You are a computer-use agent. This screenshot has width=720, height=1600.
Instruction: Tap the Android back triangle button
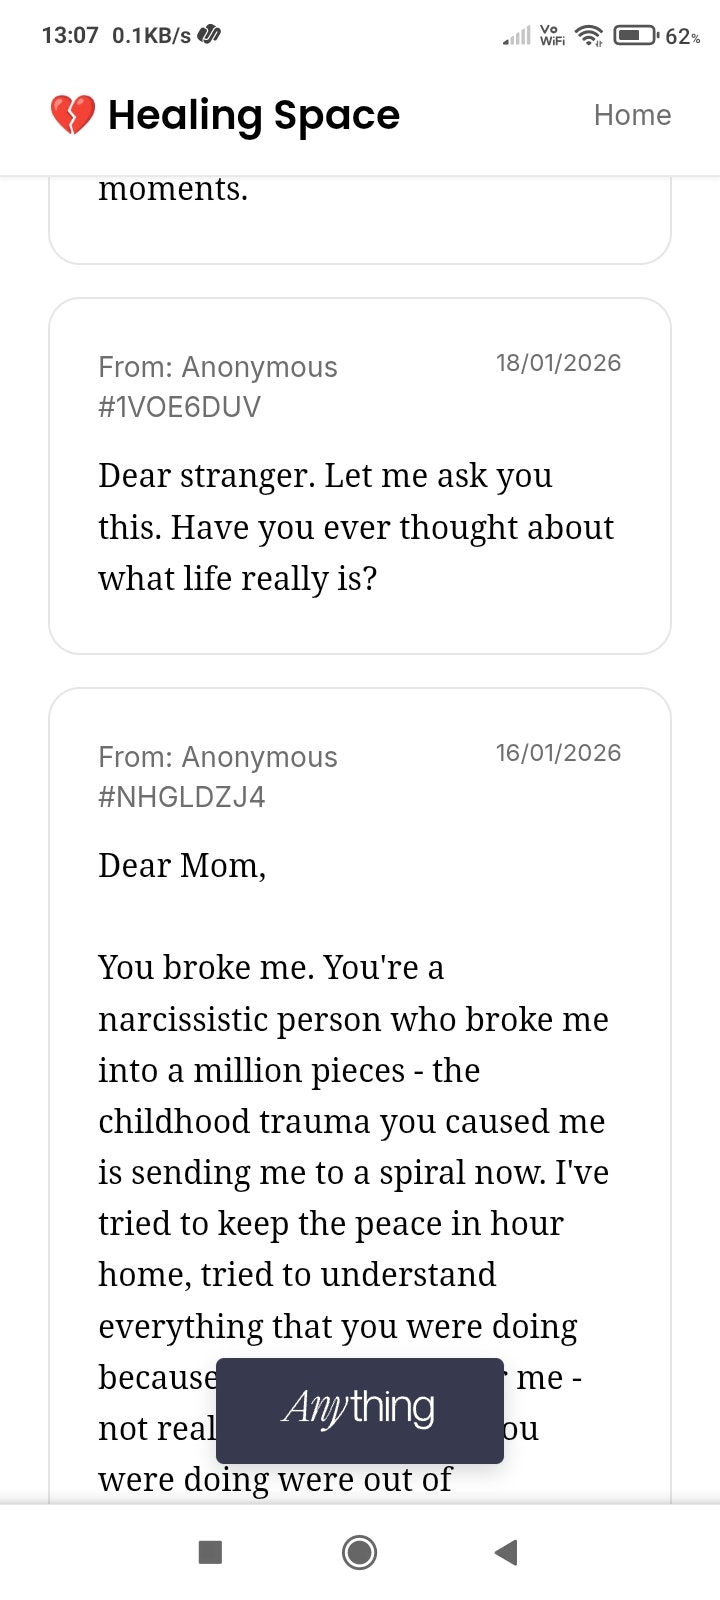[506, 1552]
